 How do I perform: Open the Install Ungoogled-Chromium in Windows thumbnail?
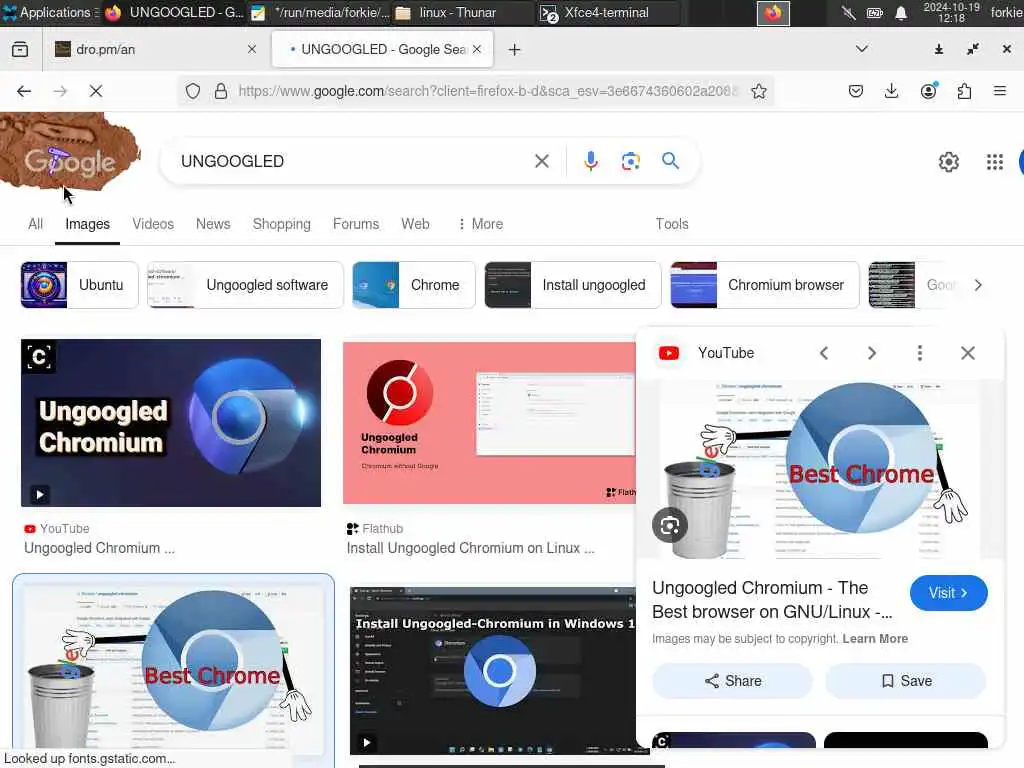(x=493, y=671)
